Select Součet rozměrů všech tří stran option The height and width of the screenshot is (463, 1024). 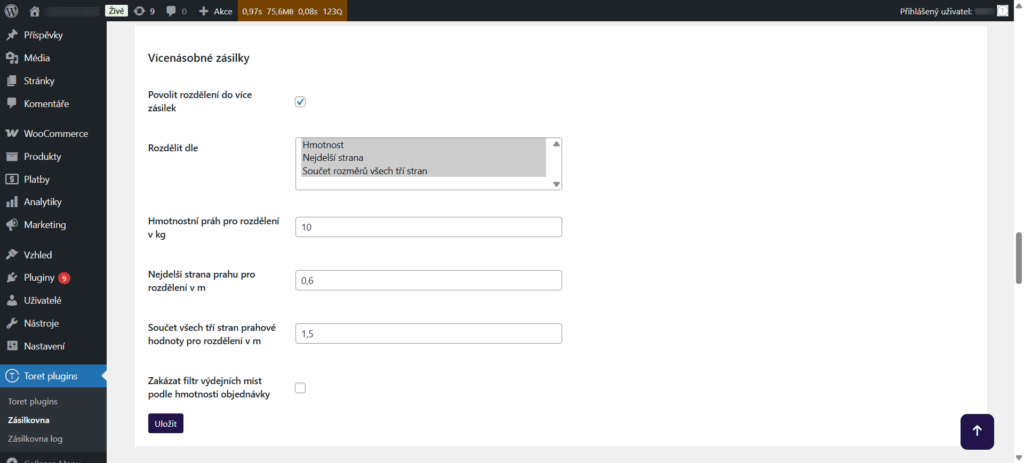pos(423,171)
